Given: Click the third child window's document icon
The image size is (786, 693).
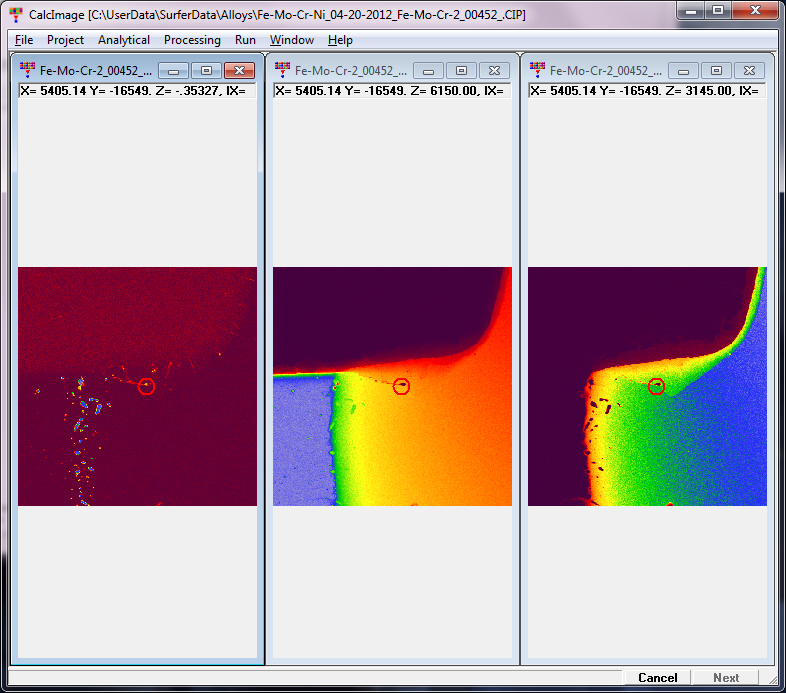Looking at the screenshot, I should pos(537,70).
